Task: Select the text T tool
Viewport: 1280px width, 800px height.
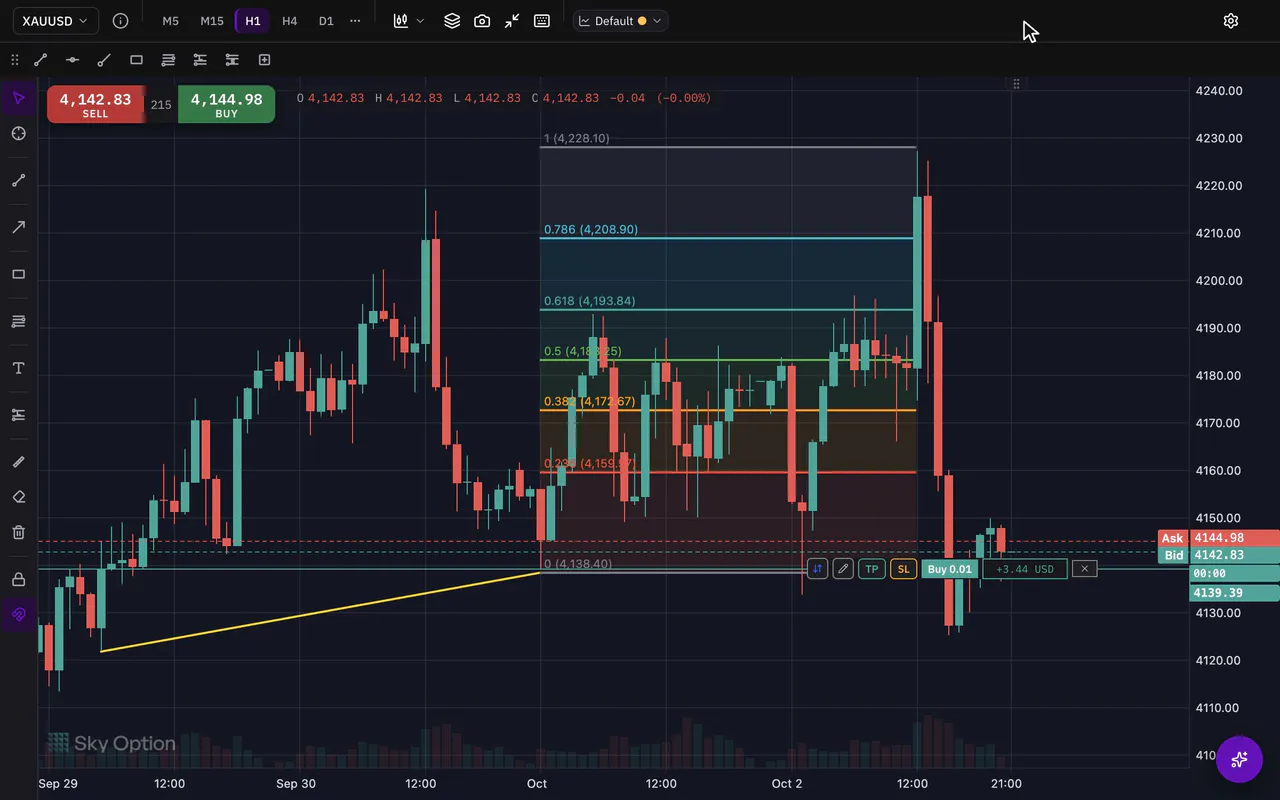Action: (x=18, y=368)
